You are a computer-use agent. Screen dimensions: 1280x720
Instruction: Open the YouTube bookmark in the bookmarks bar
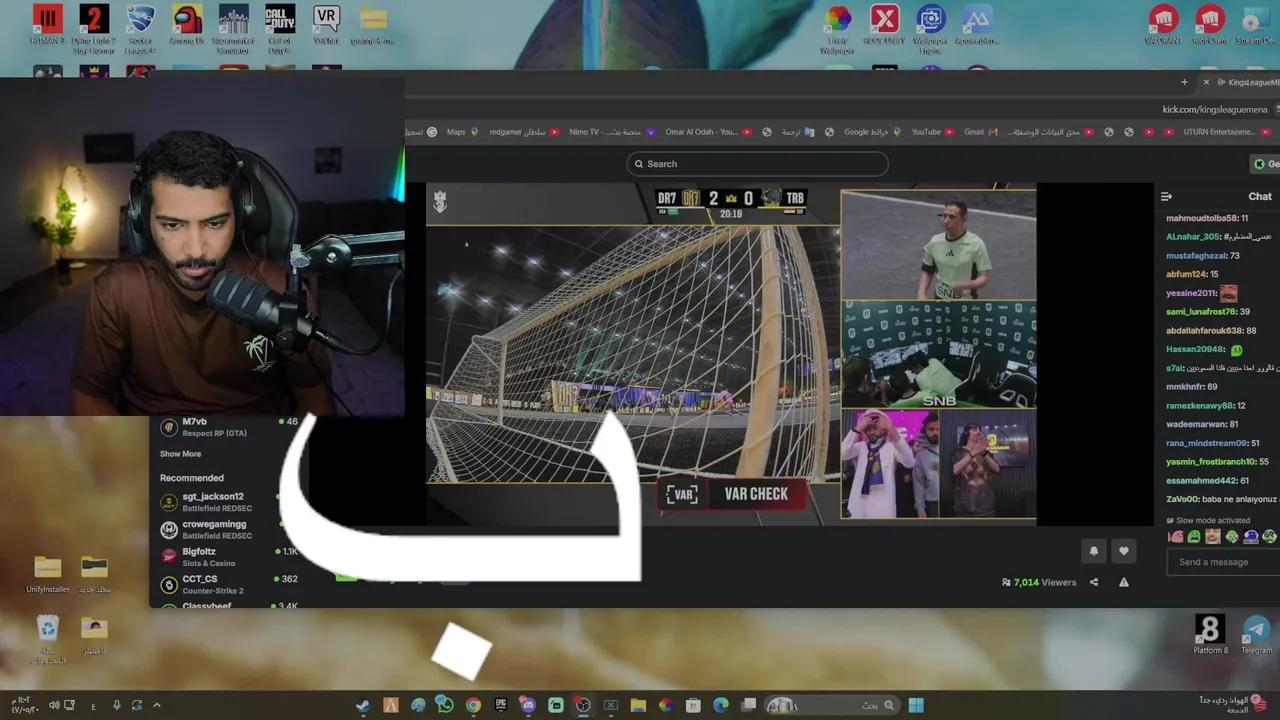(925, 131)
